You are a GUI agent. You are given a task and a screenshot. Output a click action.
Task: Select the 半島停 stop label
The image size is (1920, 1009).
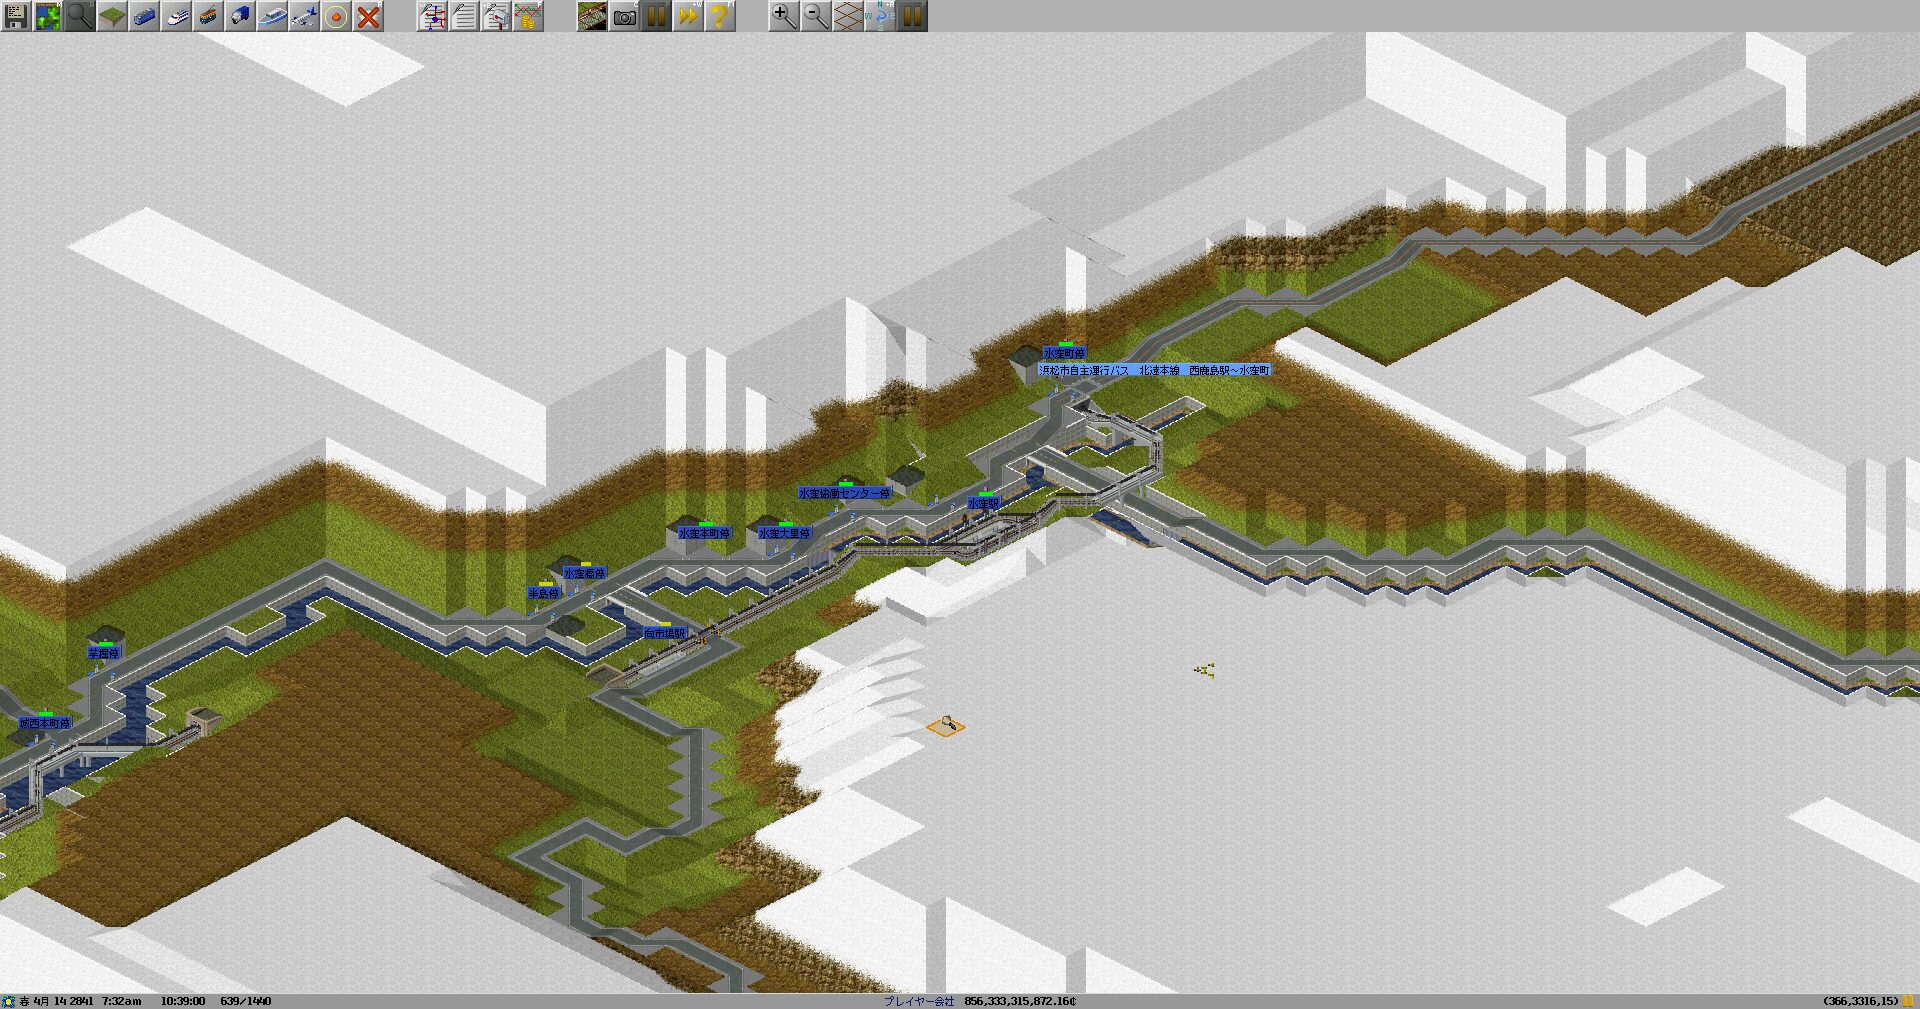tap(544, 593)
